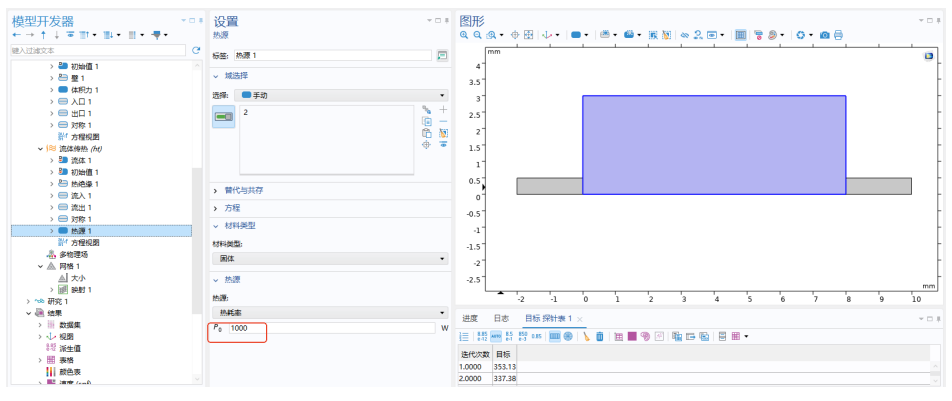The image size is (952, 401).
Task: Move node down with the down arrow
Action: pyautogui.click(x=56, y=35)
